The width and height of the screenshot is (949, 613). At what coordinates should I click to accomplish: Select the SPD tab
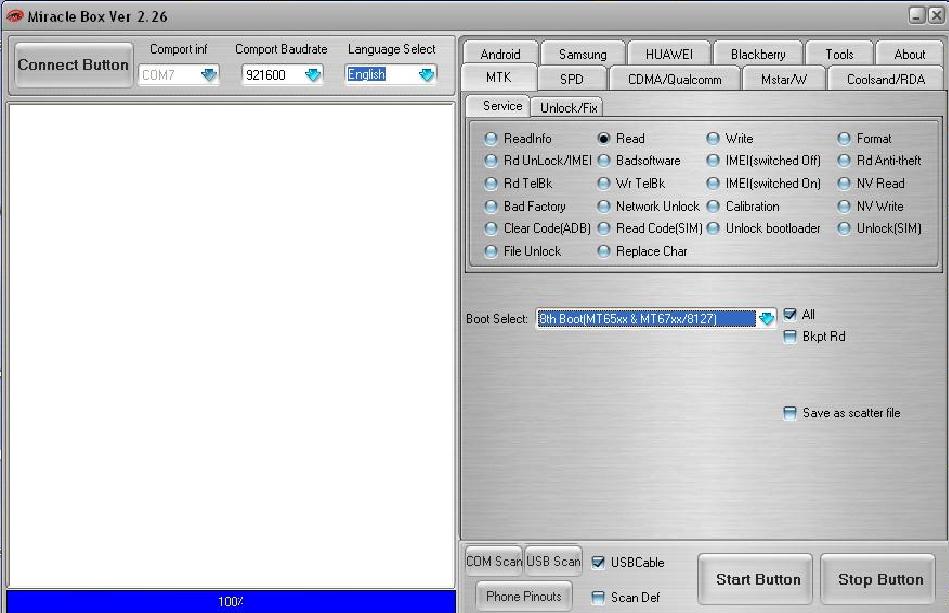click(571, 79)
